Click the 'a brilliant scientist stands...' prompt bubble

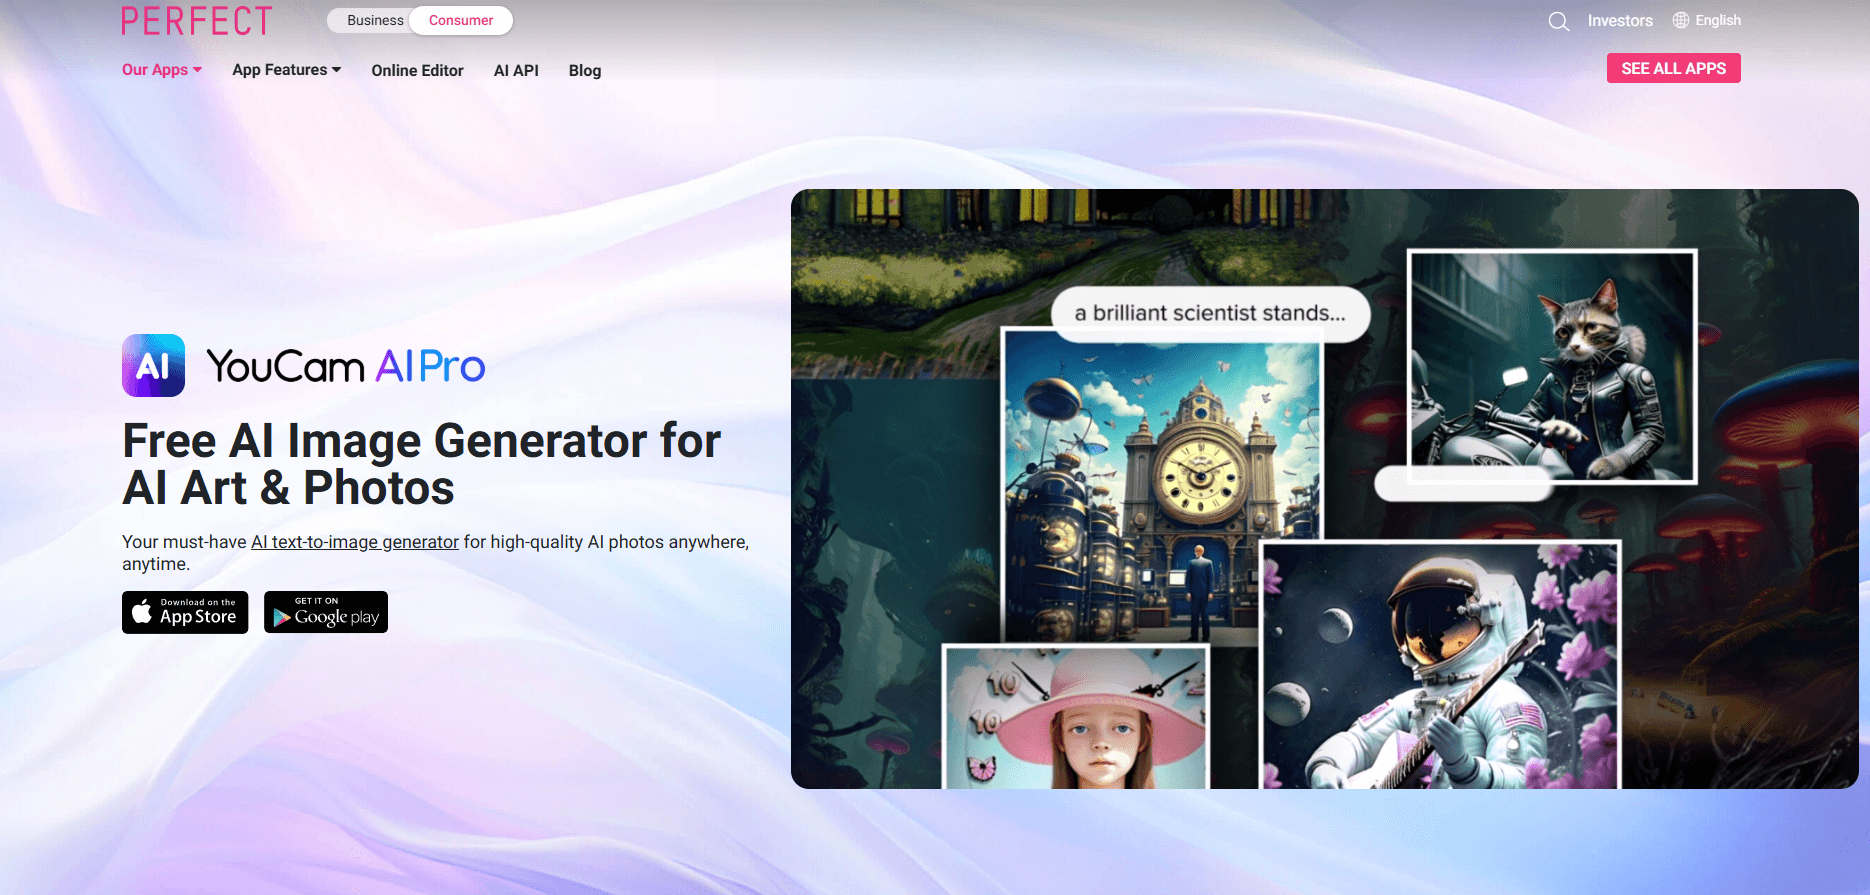coord(1210,314)
